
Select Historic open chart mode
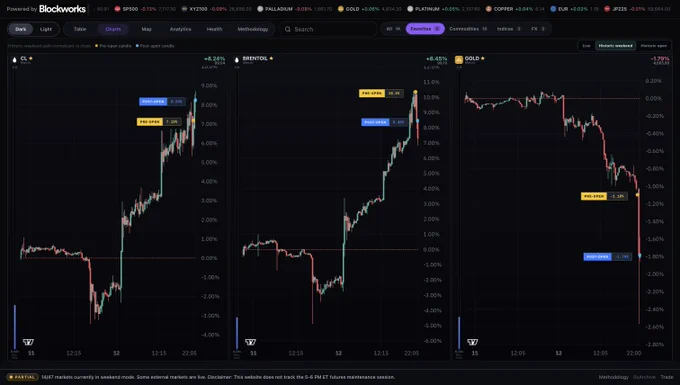654,46
